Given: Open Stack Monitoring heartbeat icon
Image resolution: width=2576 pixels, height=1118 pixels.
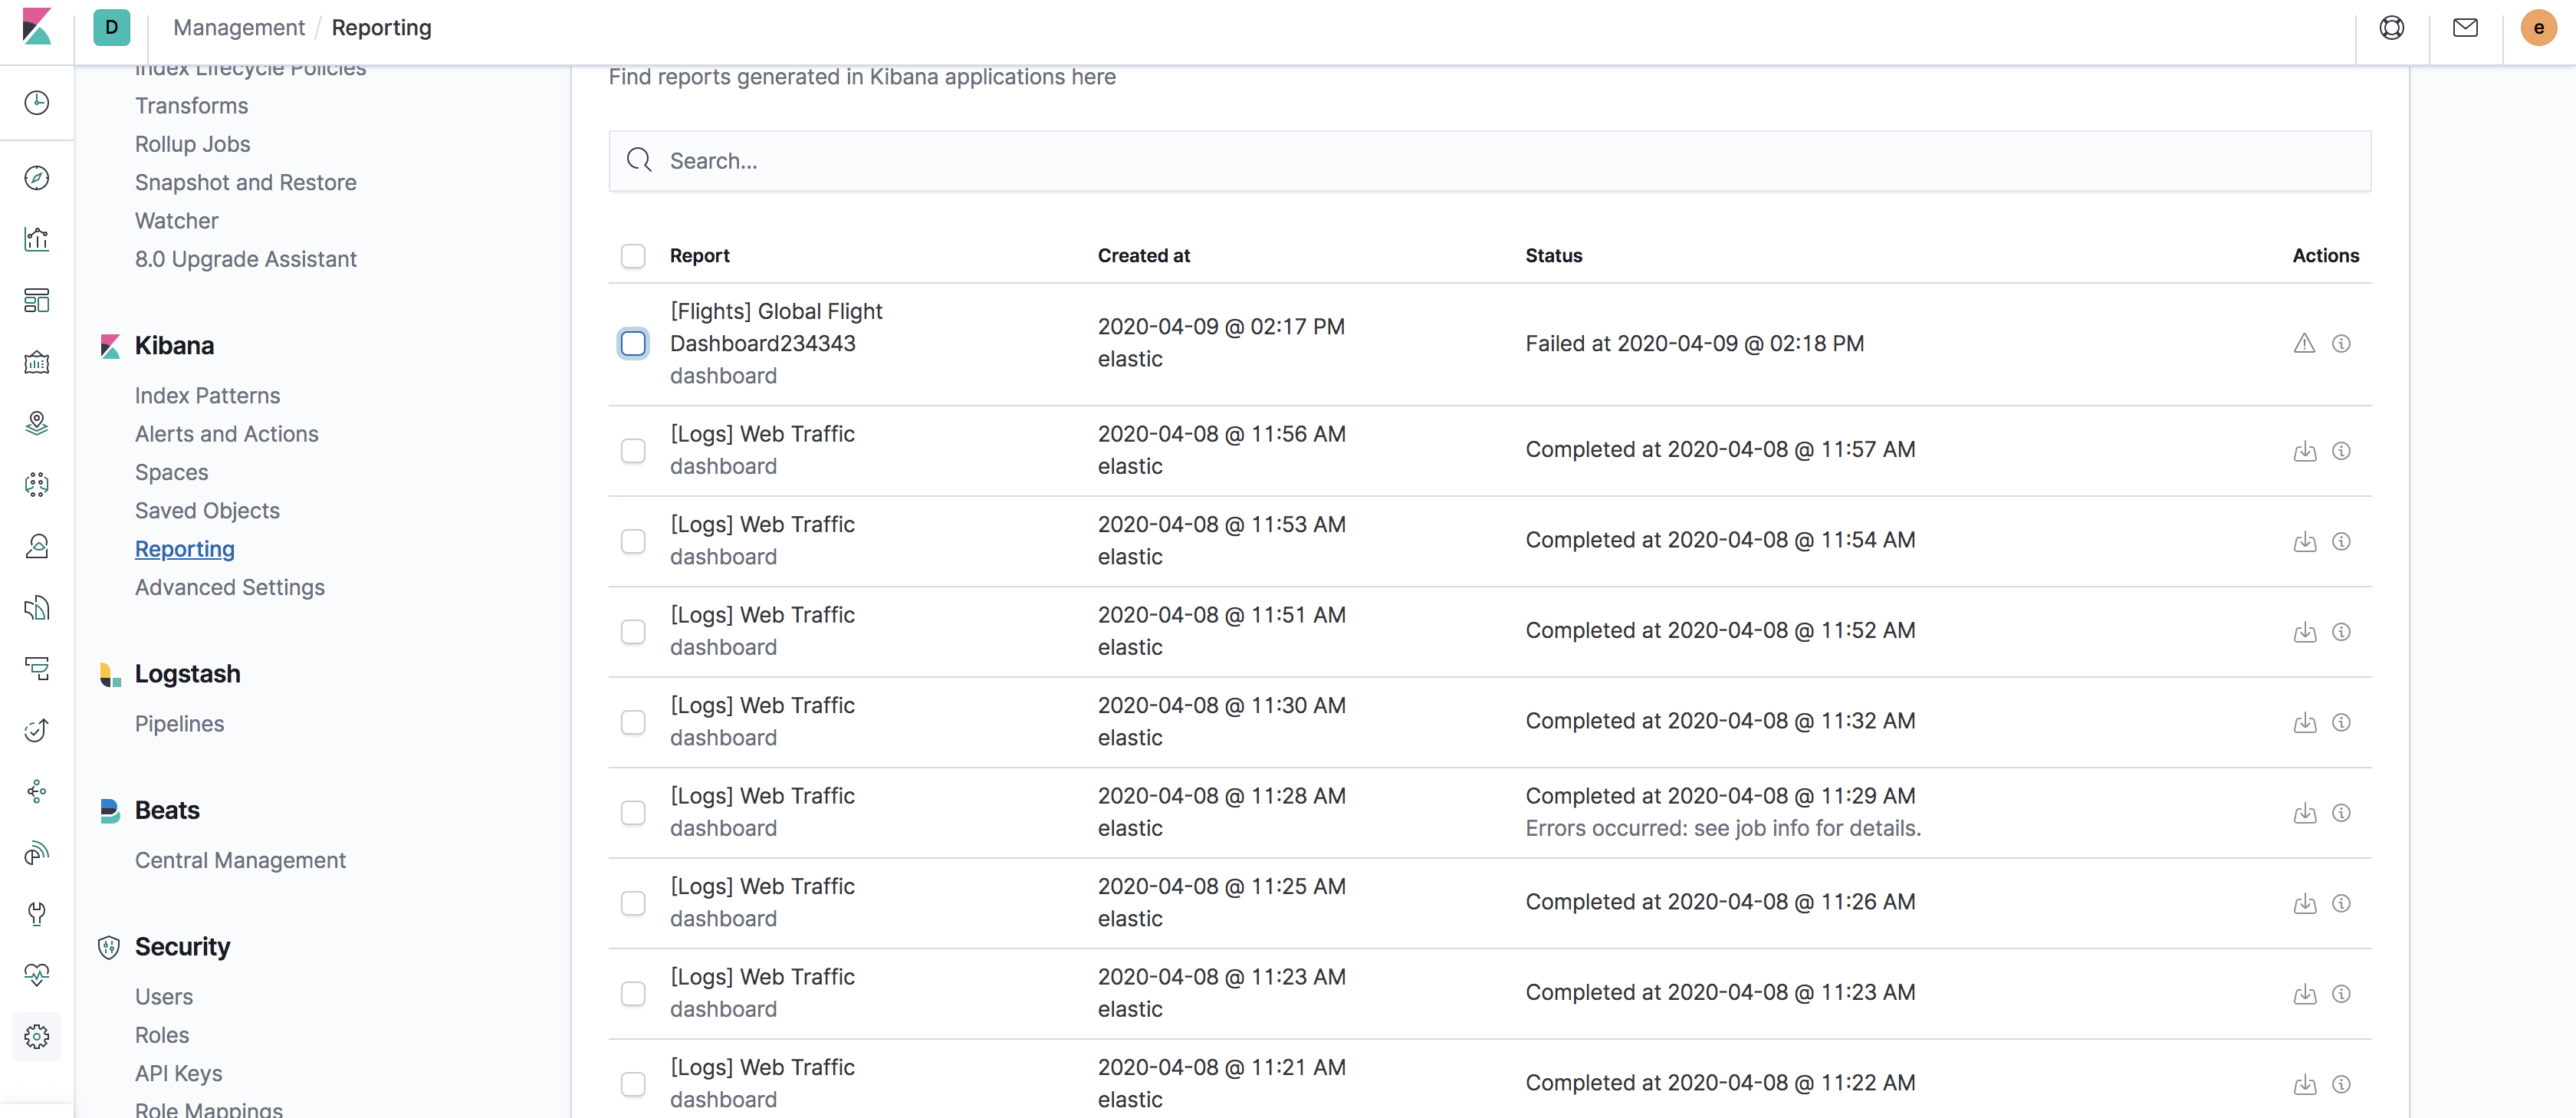Looking at the screenshot, I should pos(37,974).
